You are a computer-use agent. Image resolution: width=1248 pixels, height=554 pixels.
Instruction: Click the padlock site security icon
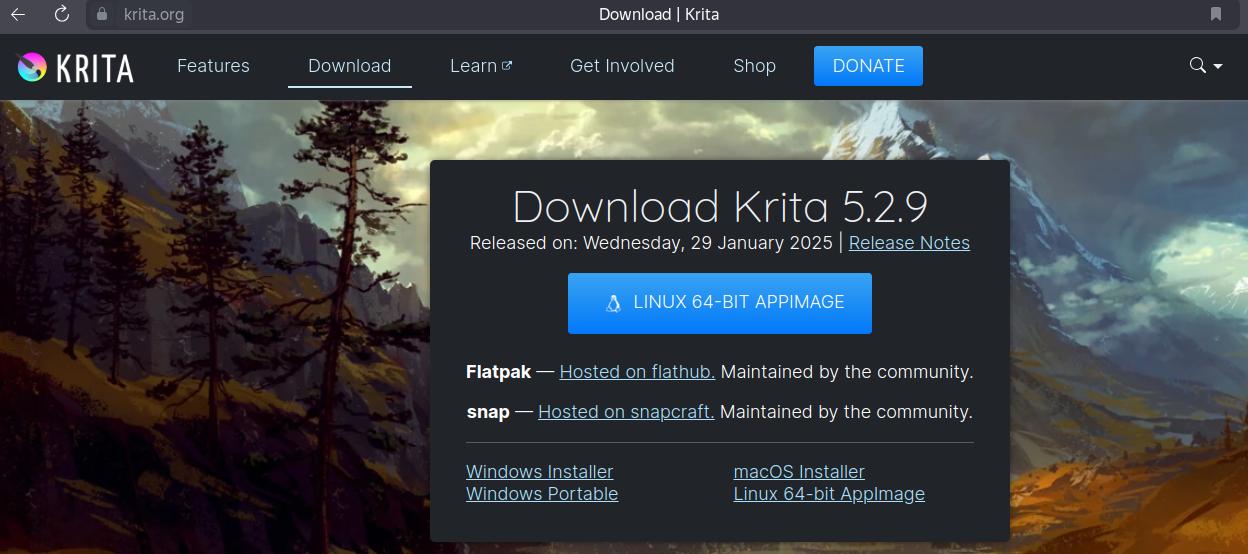coord(101,14)
